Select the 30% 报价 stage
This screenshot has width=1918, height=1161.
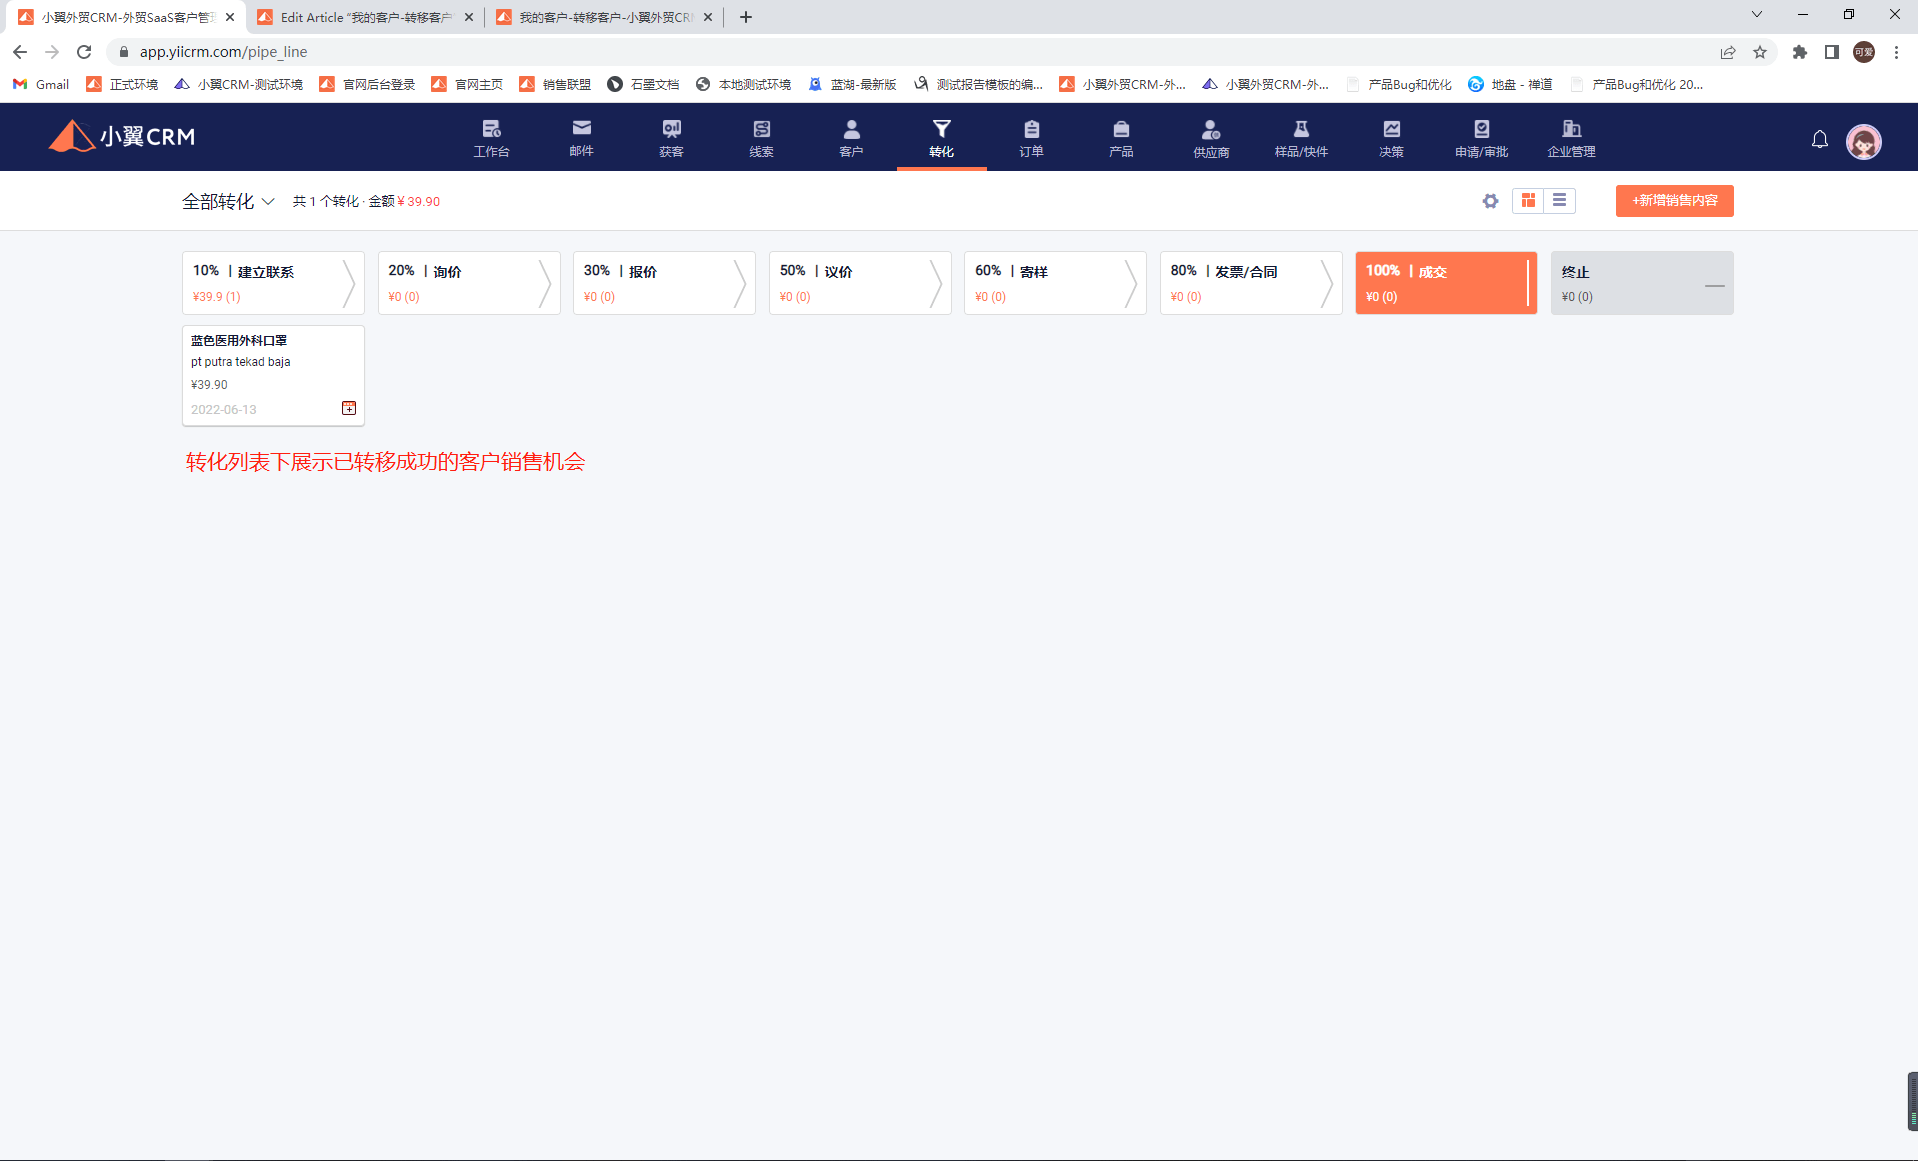click(664, 283)
